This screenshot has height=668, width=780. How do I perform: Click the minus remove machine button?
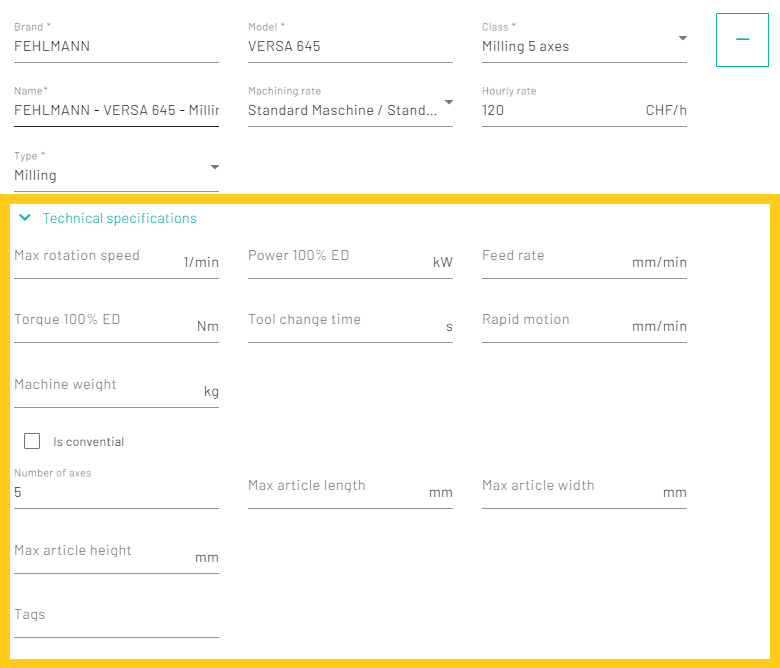click(742, 40)
